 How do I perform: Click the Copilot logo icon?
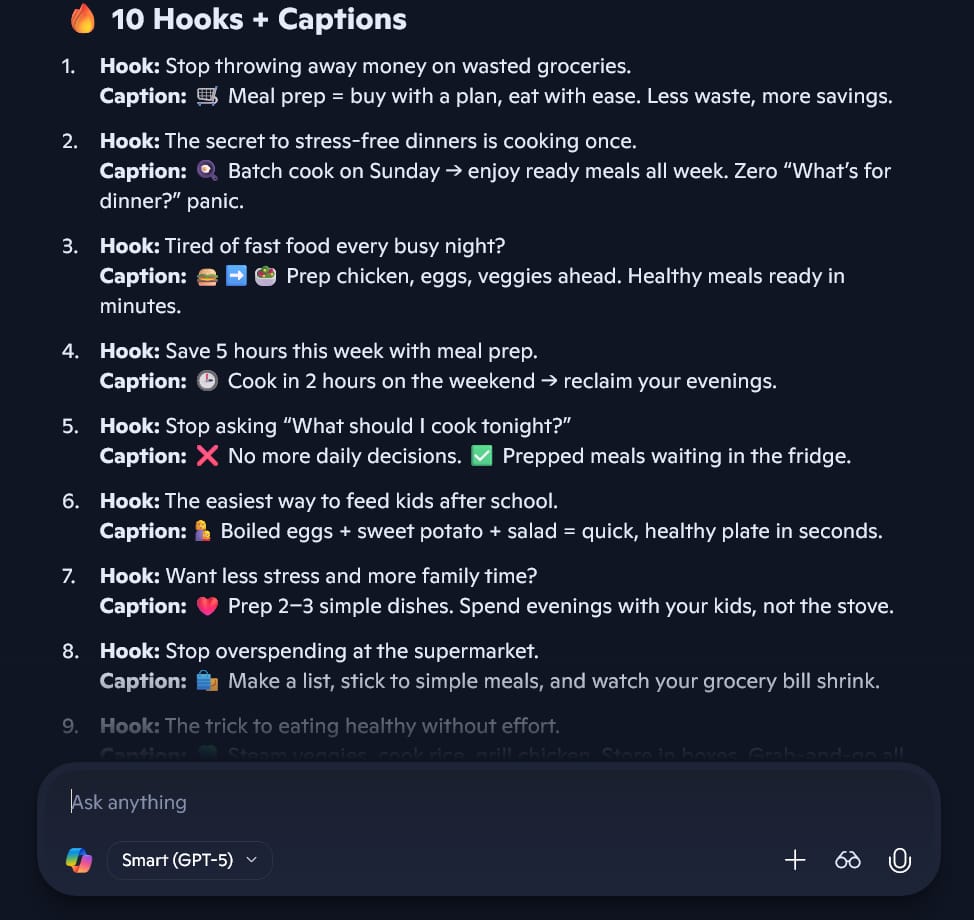pos(78,860)
